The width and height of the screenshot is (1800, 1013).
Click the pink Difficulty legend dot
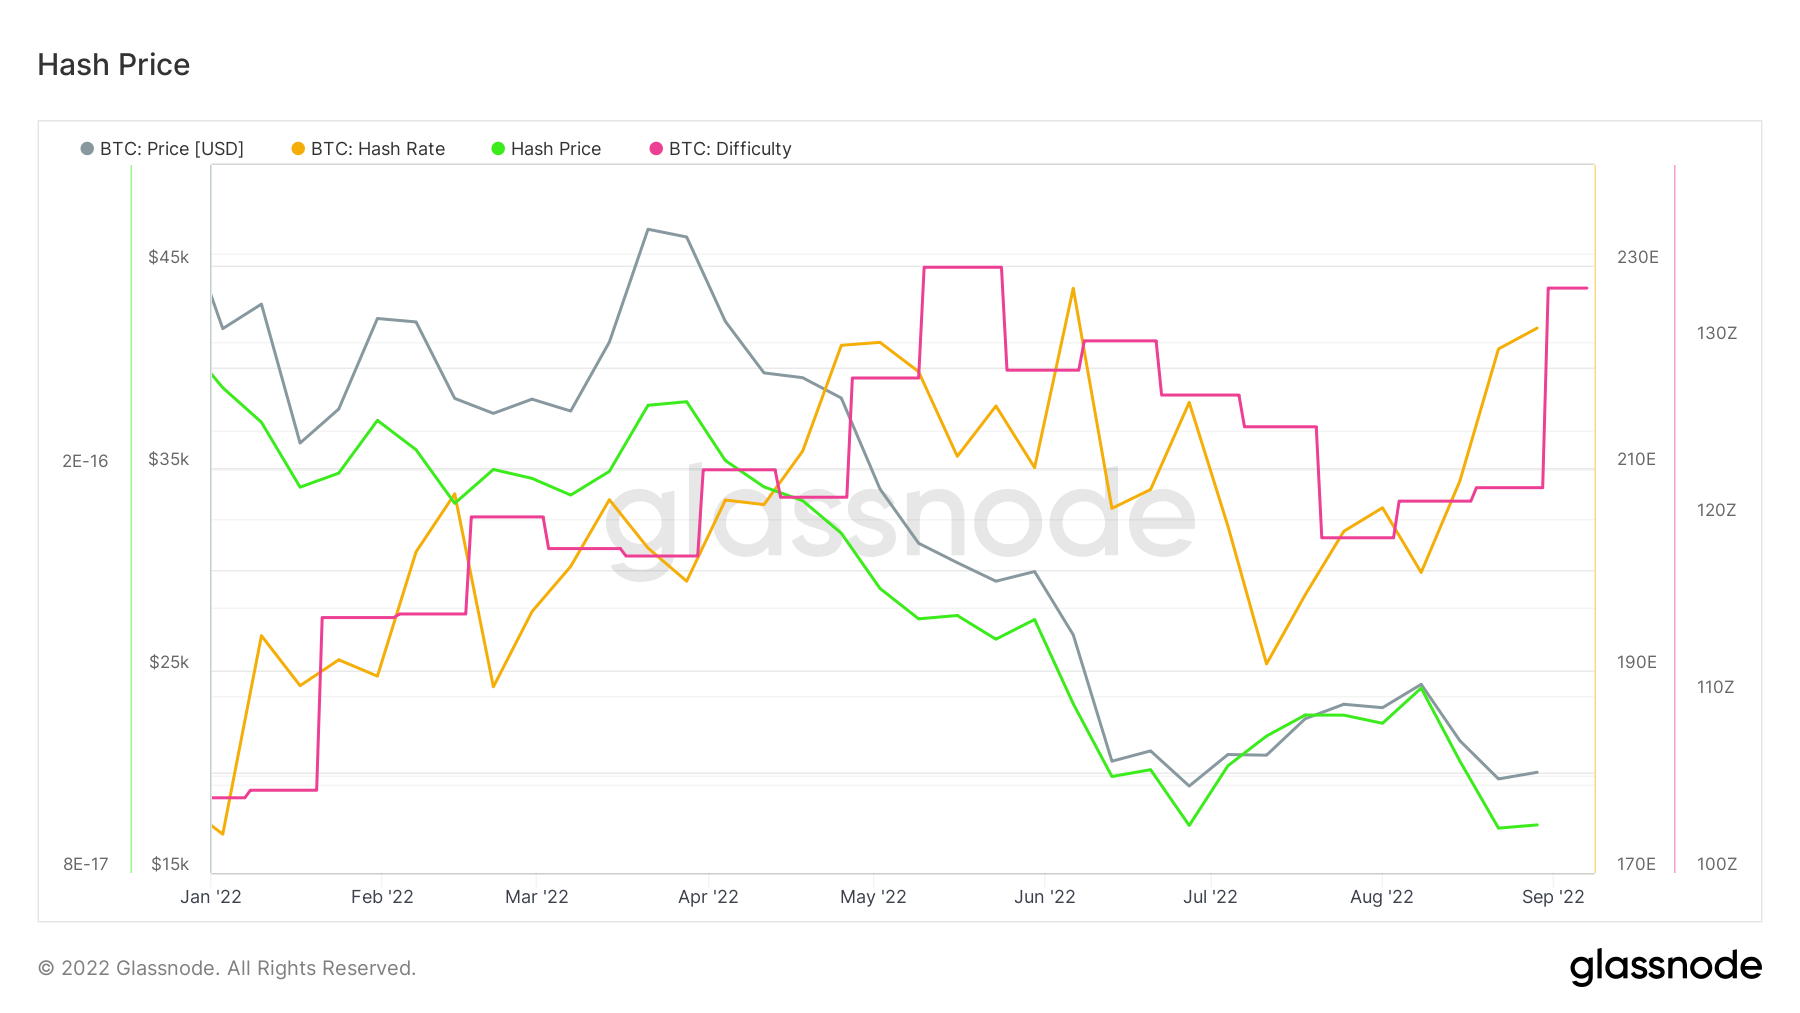(x=656, y=149)
